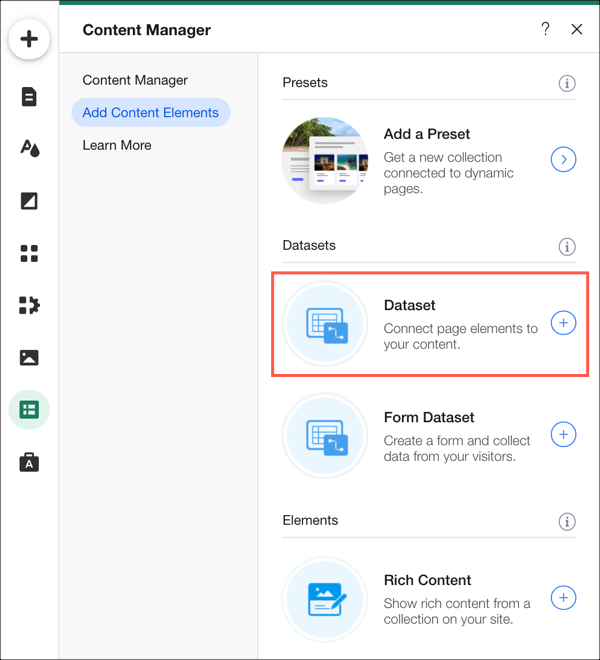The width and height of the screenshot is (600, 660).
Task: Open the Learn More menu item
Action: pyautogui.click(x=117, y=145)
